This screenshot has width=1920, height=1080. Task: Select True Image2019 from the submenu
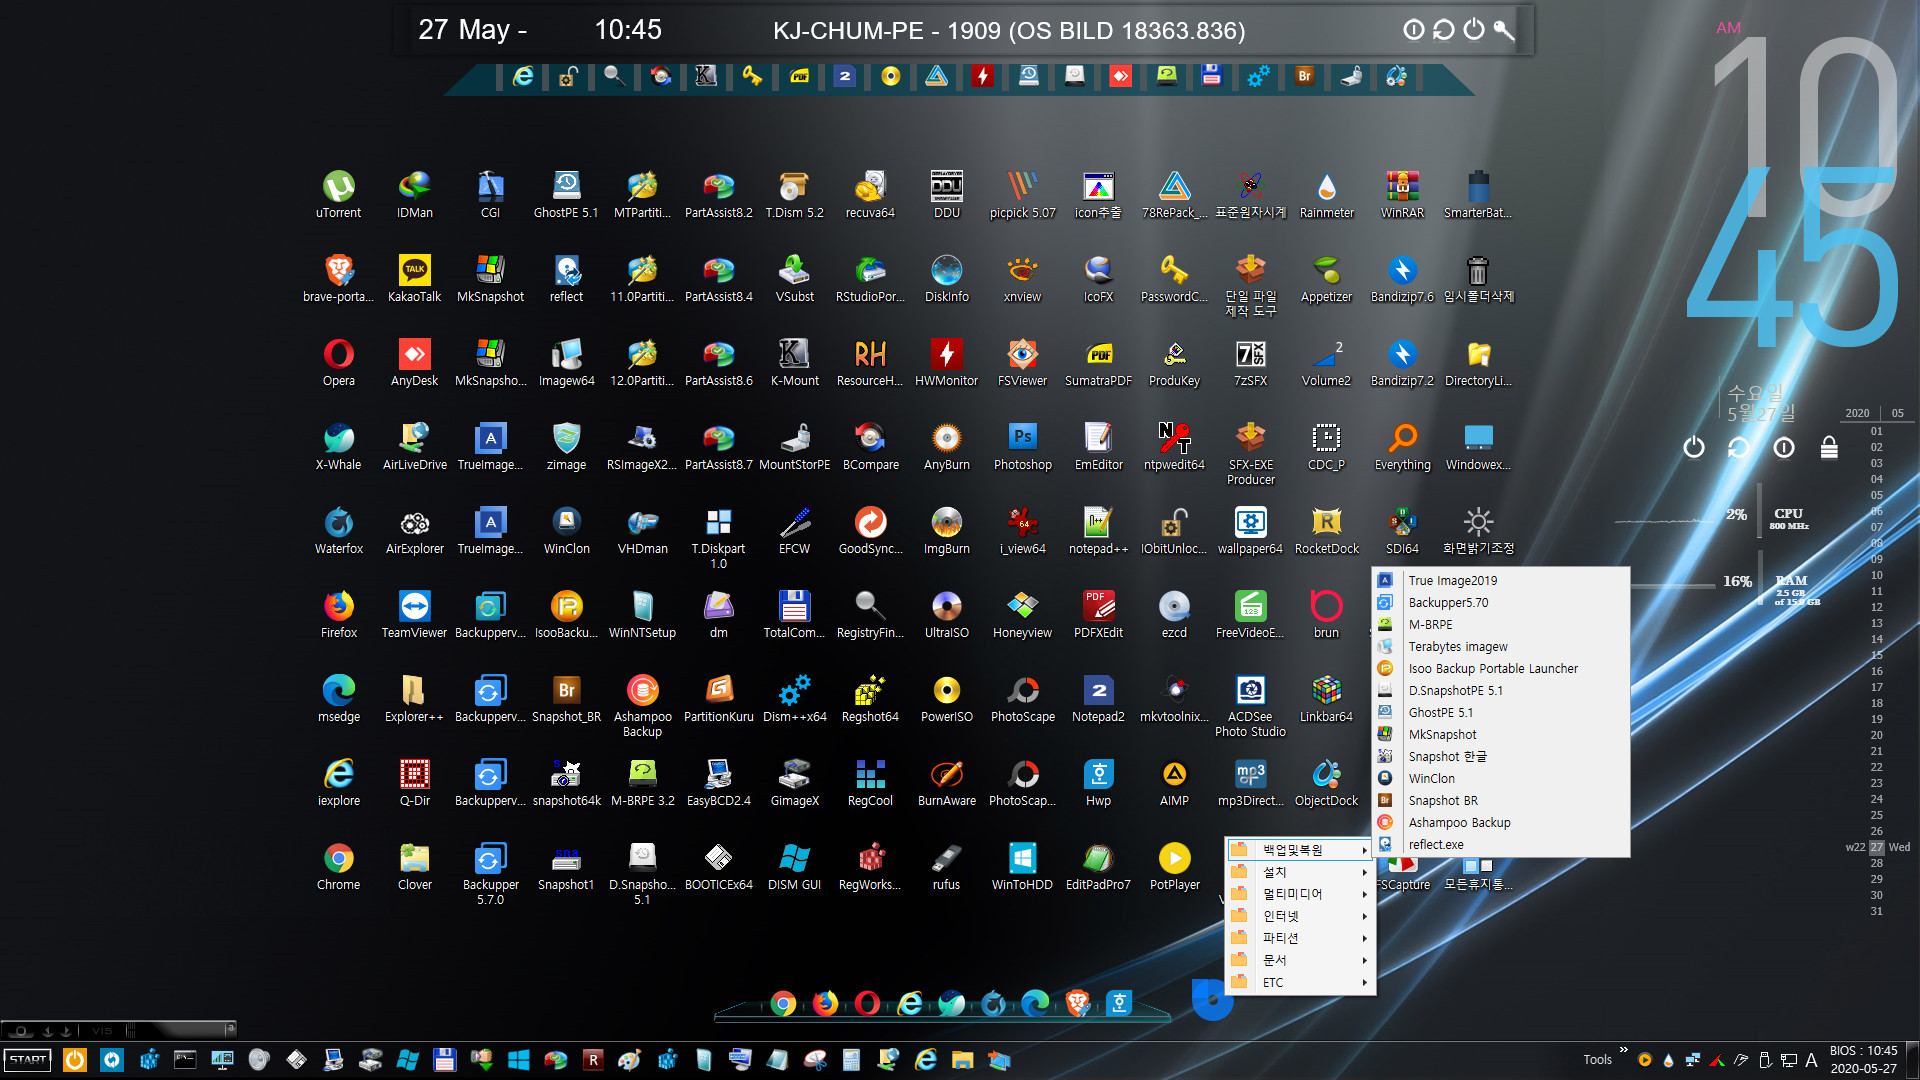click(1501, 580)
